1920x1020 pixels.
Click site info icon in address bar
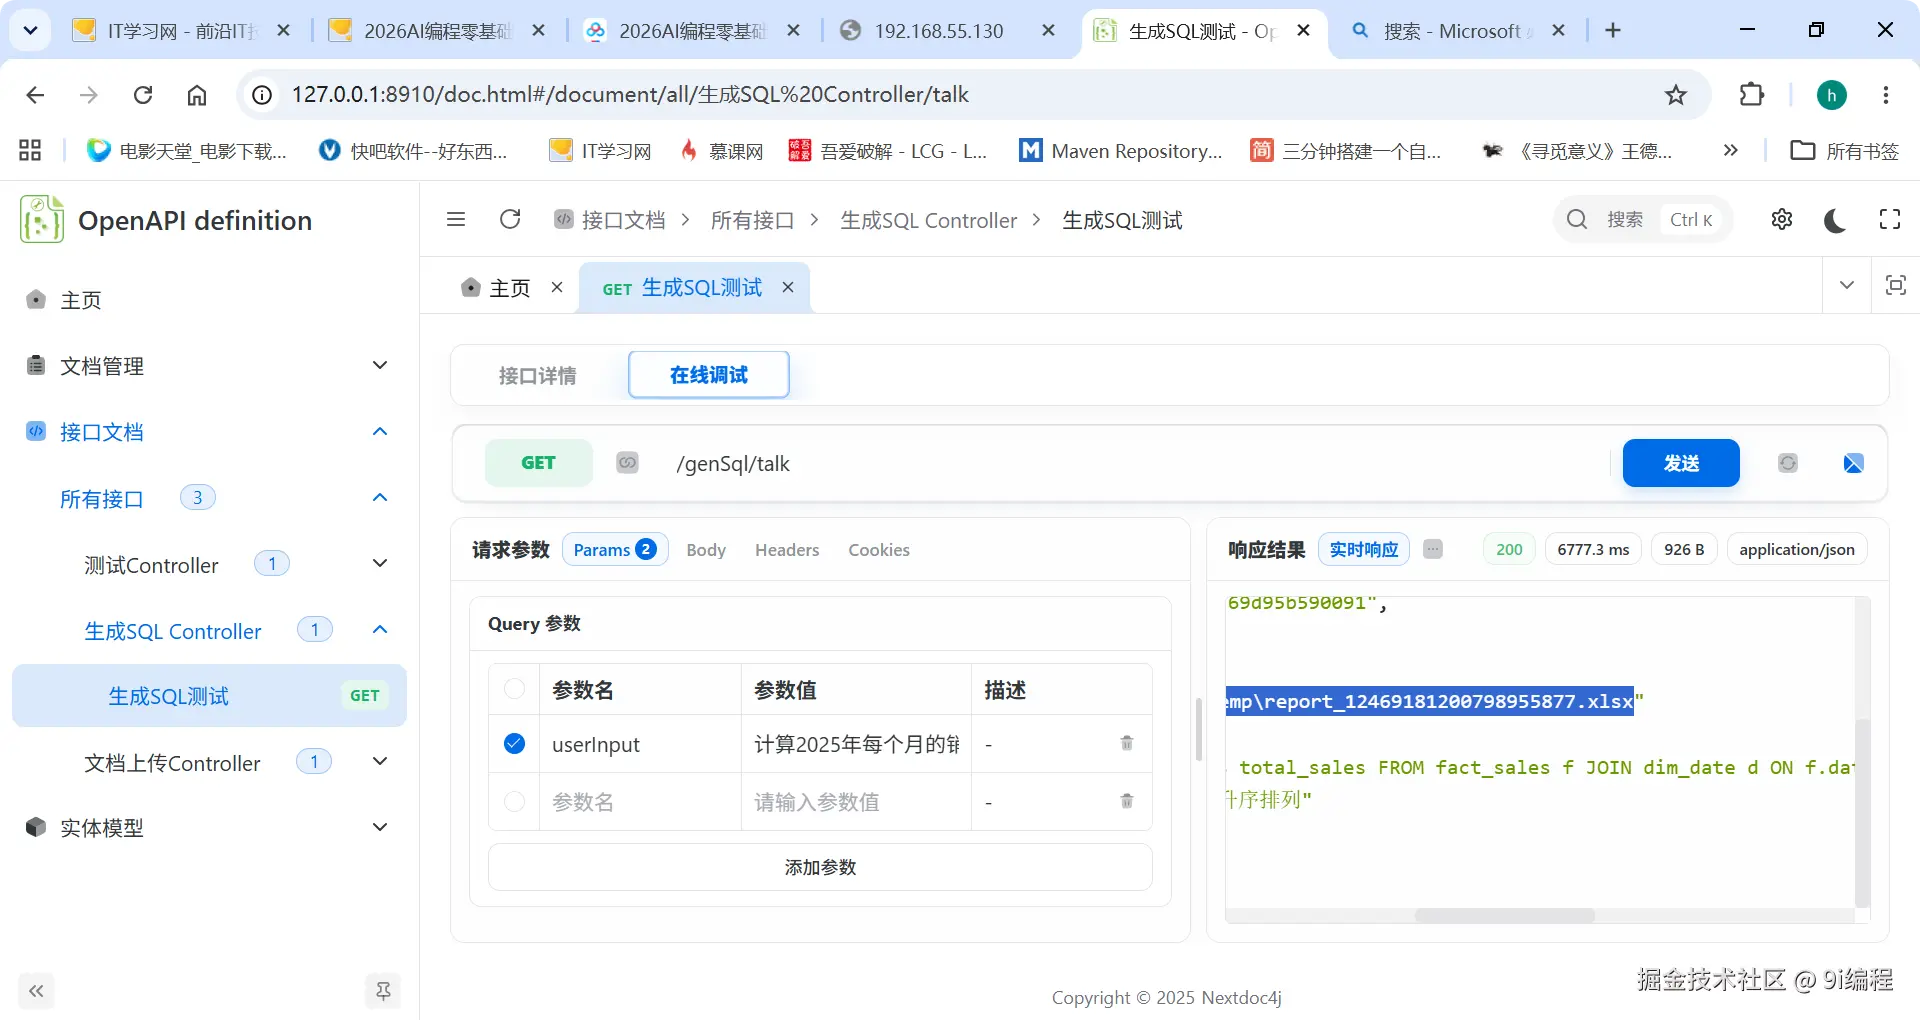pyautogui.click(x=262, y=94)
